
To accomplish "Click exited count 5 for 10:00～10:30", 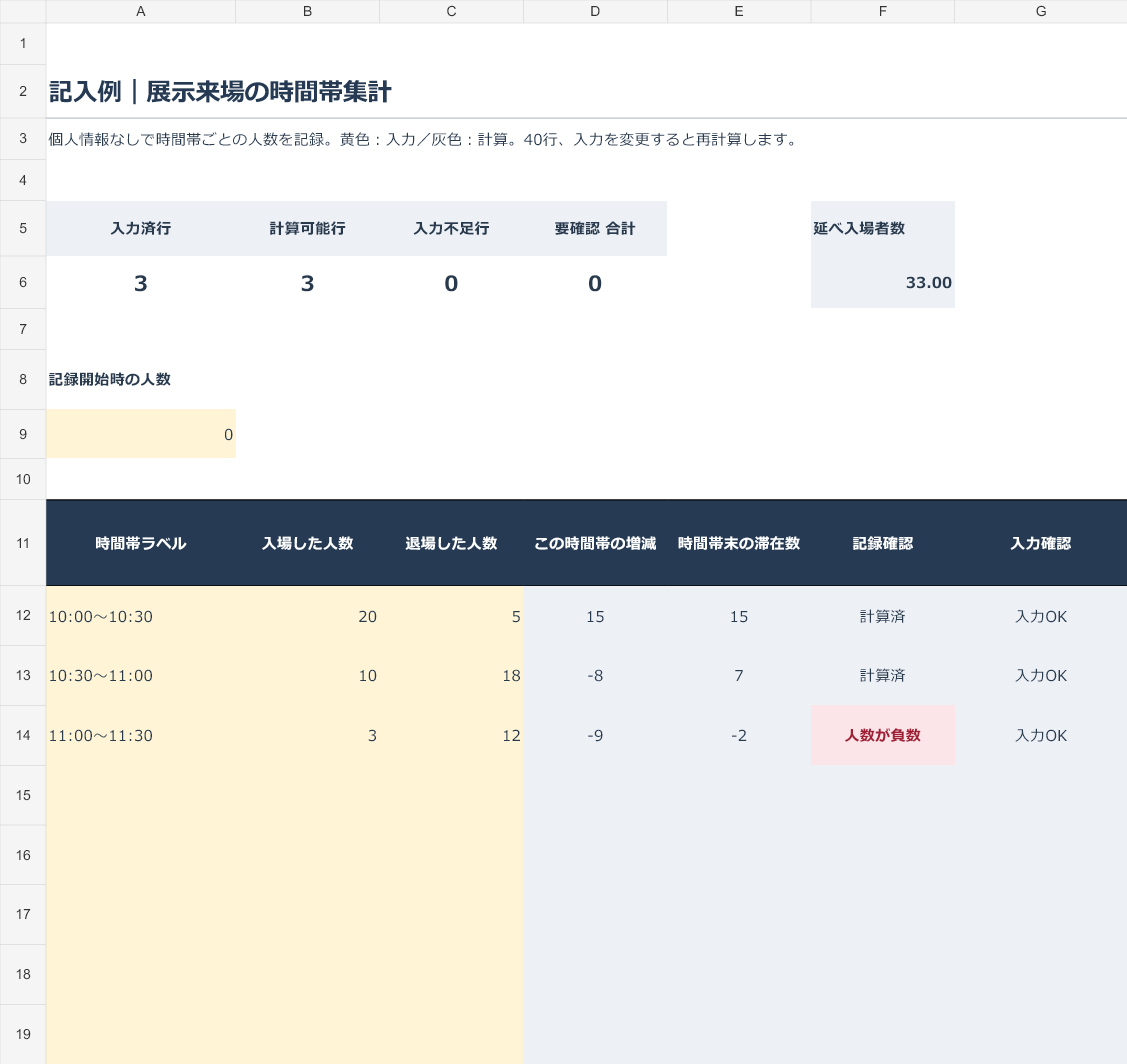I will pos(451,616).
